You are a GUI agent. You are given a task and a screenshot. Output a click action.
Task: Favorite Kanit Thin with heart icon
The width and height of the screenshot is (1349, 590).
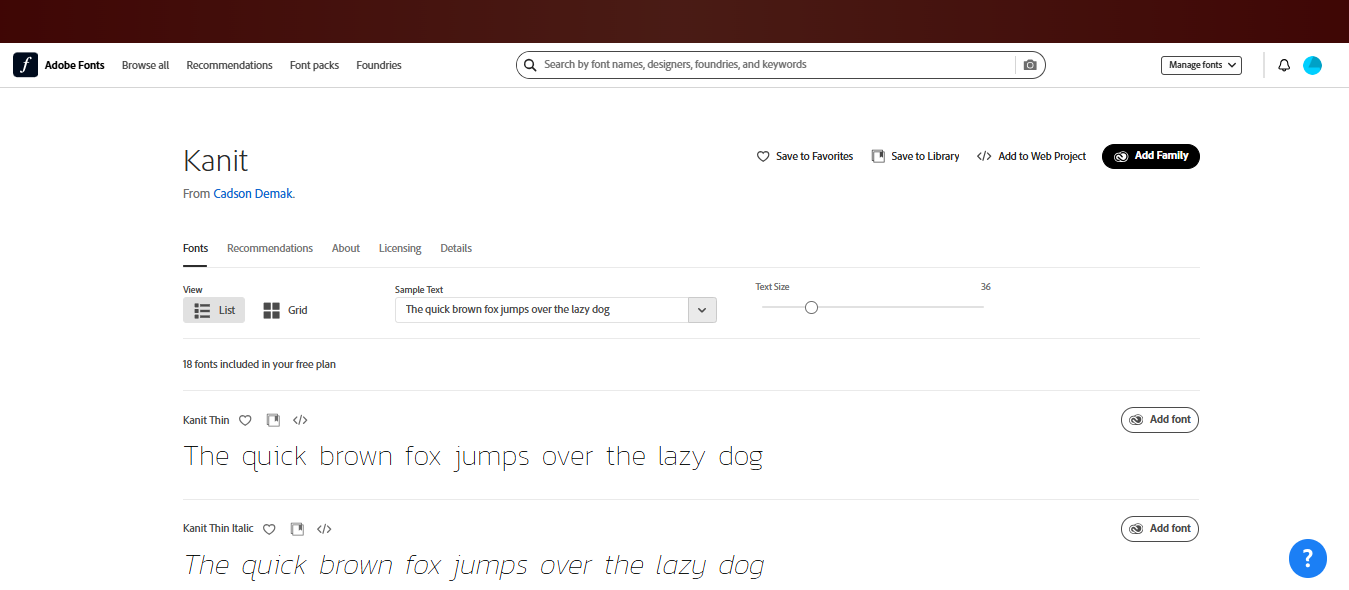[245, 421]
